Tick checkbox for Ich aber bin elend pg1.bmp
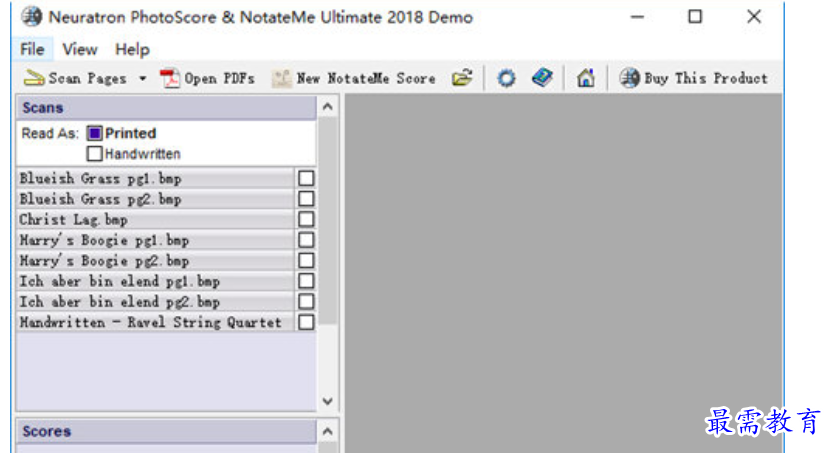The width and height of the screenshot is (829, 453). (306, 281)
